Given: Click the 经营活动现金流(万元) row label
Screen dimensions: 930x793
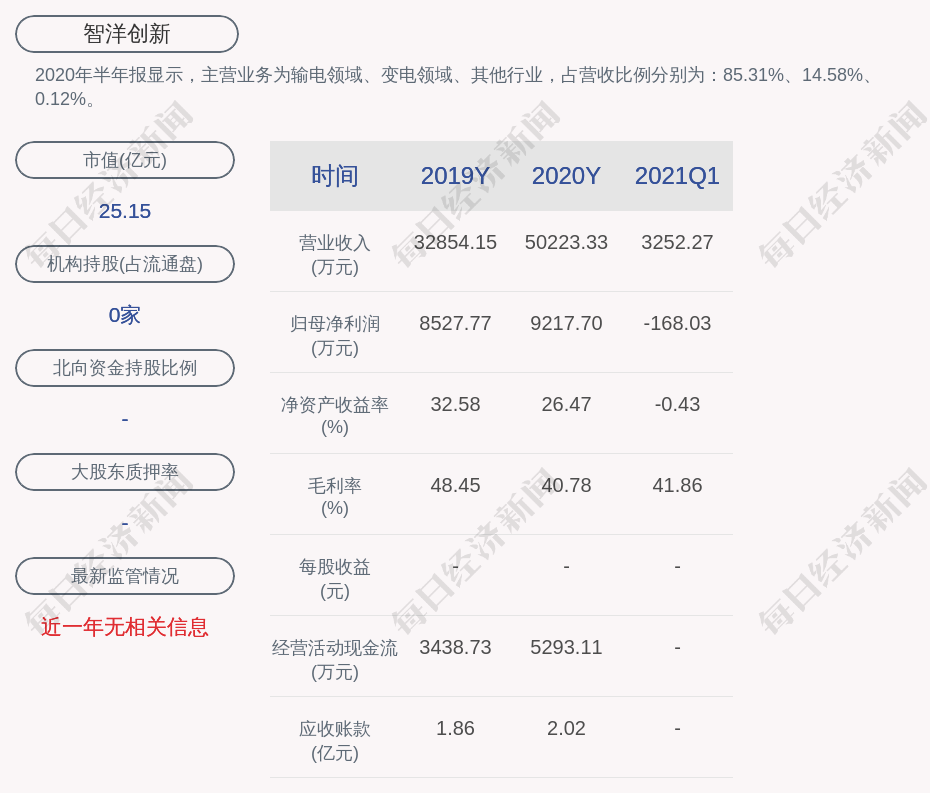Looking at the screenshot, I should 335,660.
